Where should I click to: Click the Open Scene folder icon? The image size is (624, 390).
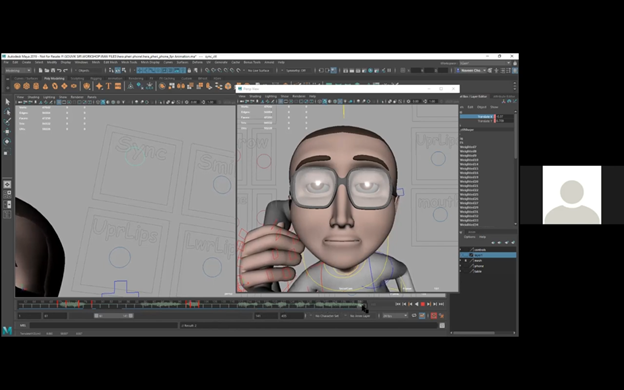point(47,70)
